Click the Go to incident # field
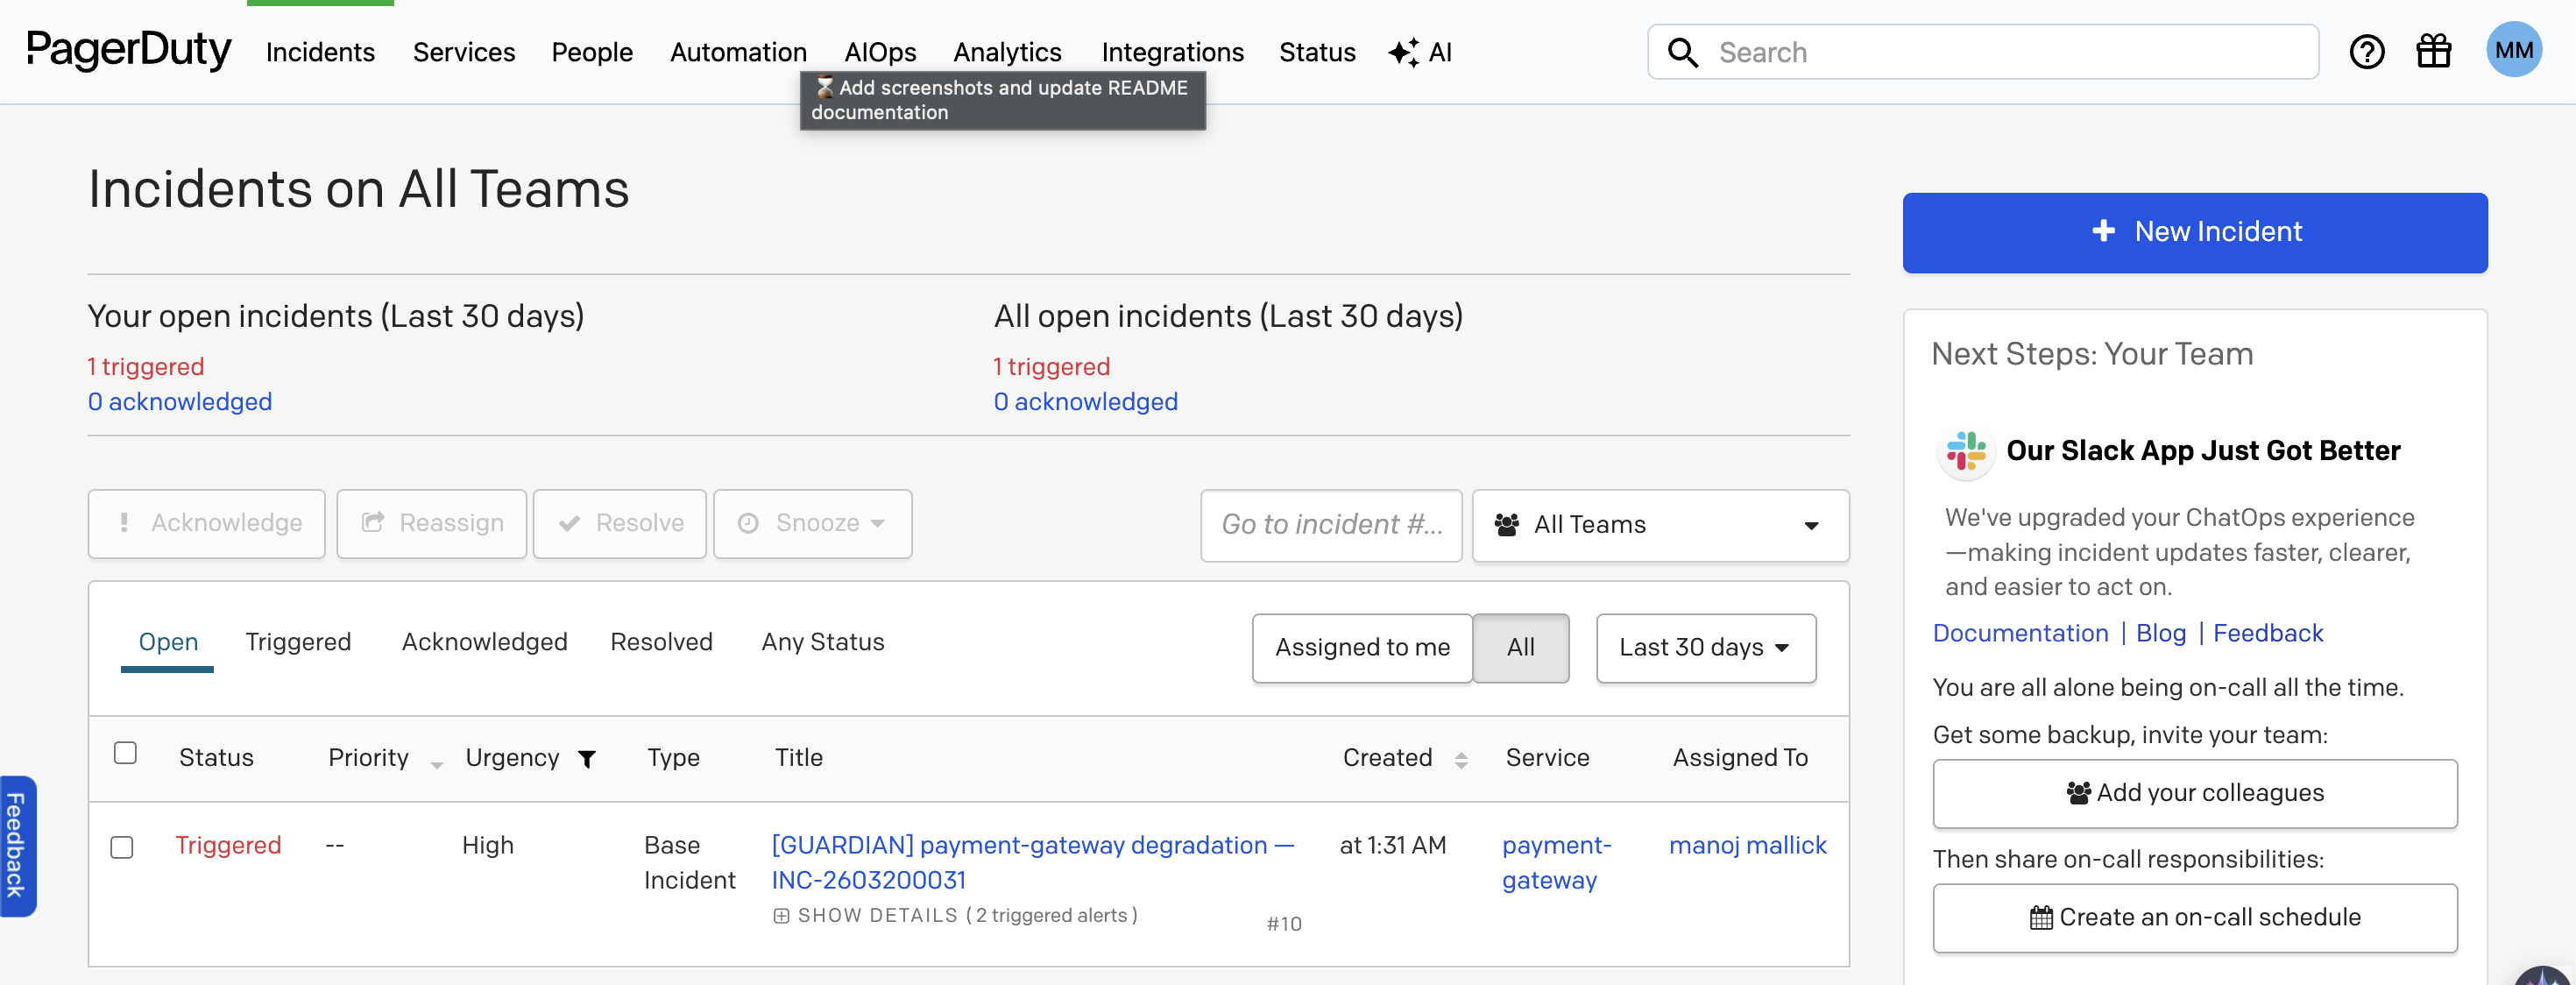This screenshot has height=985, width=2576. pyautogui.click(x=1331, y=524)
